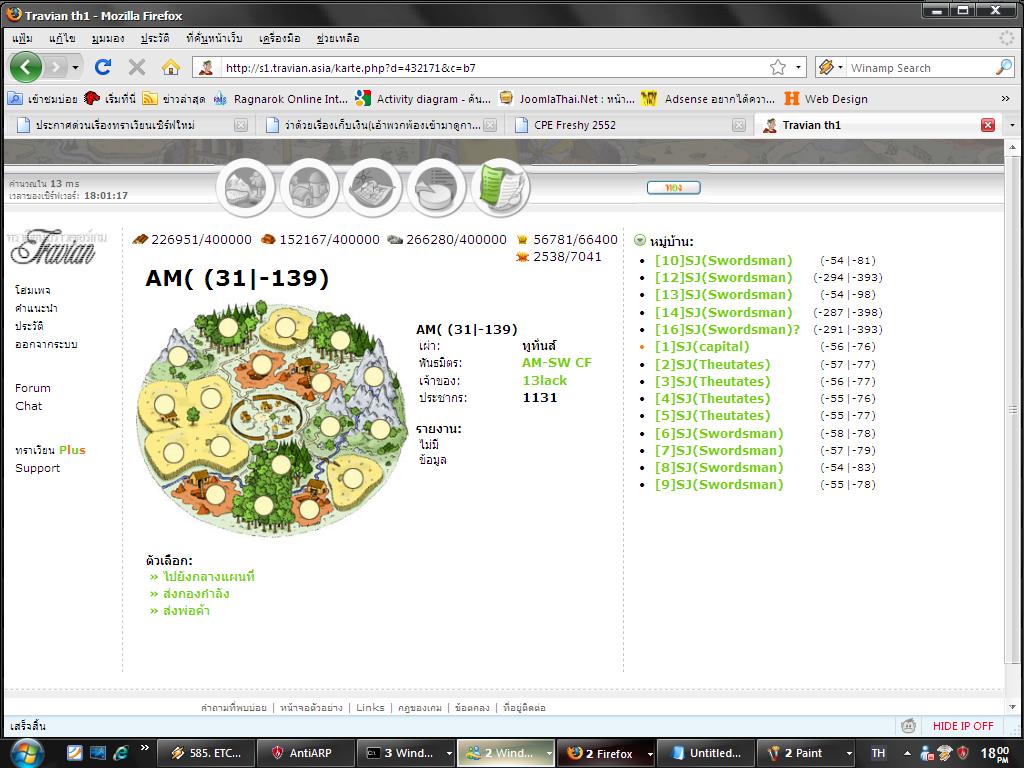1024x768 pixels.
Task: Open ทราเวียน Plus link
Action: [x=50, y=450]
